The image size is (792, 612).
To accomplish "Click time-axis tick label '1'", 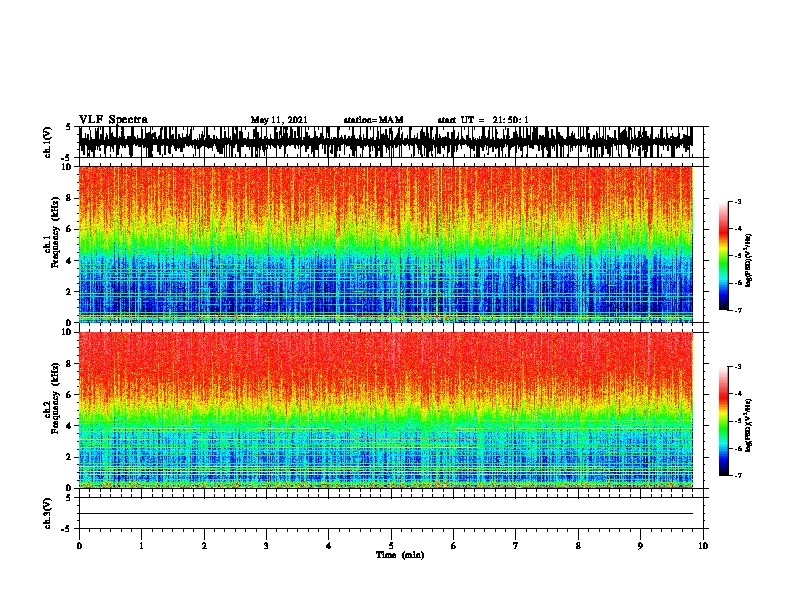I will pos(141,546).
